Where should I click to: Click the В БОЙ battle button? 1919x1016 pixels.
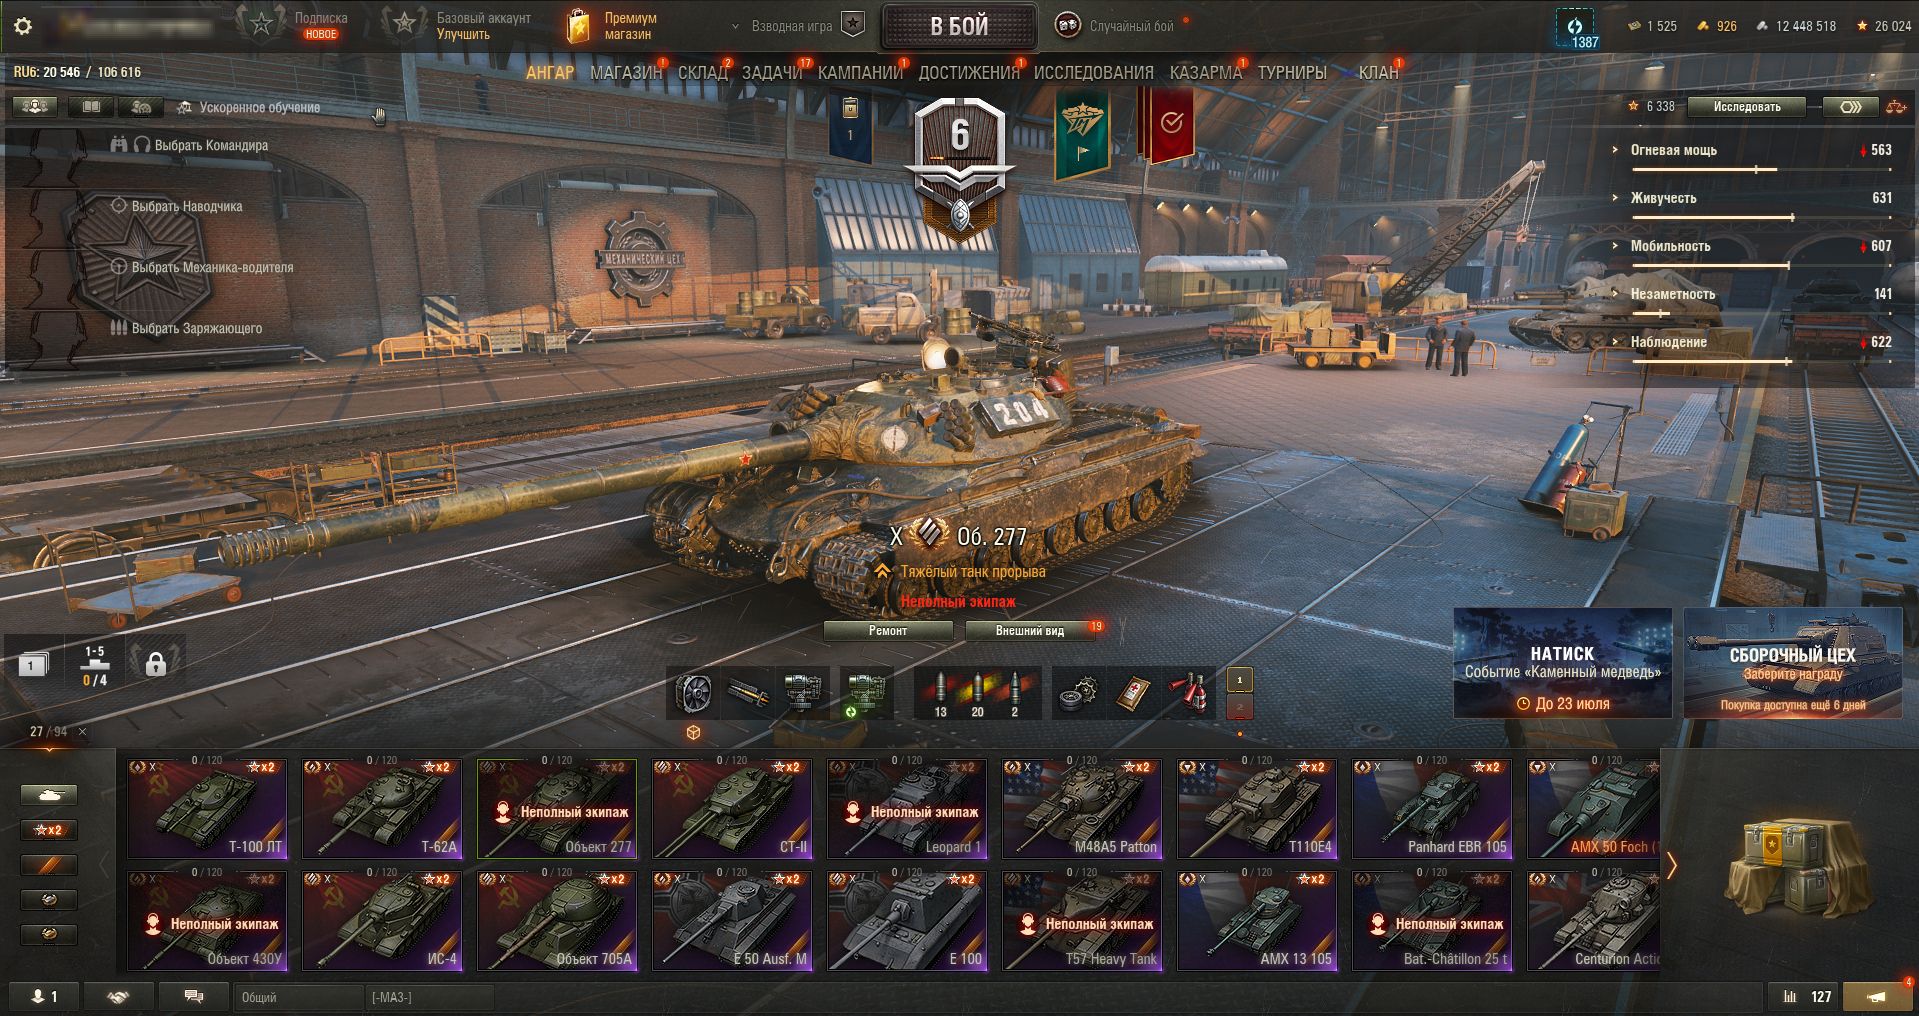pos(959,27)
